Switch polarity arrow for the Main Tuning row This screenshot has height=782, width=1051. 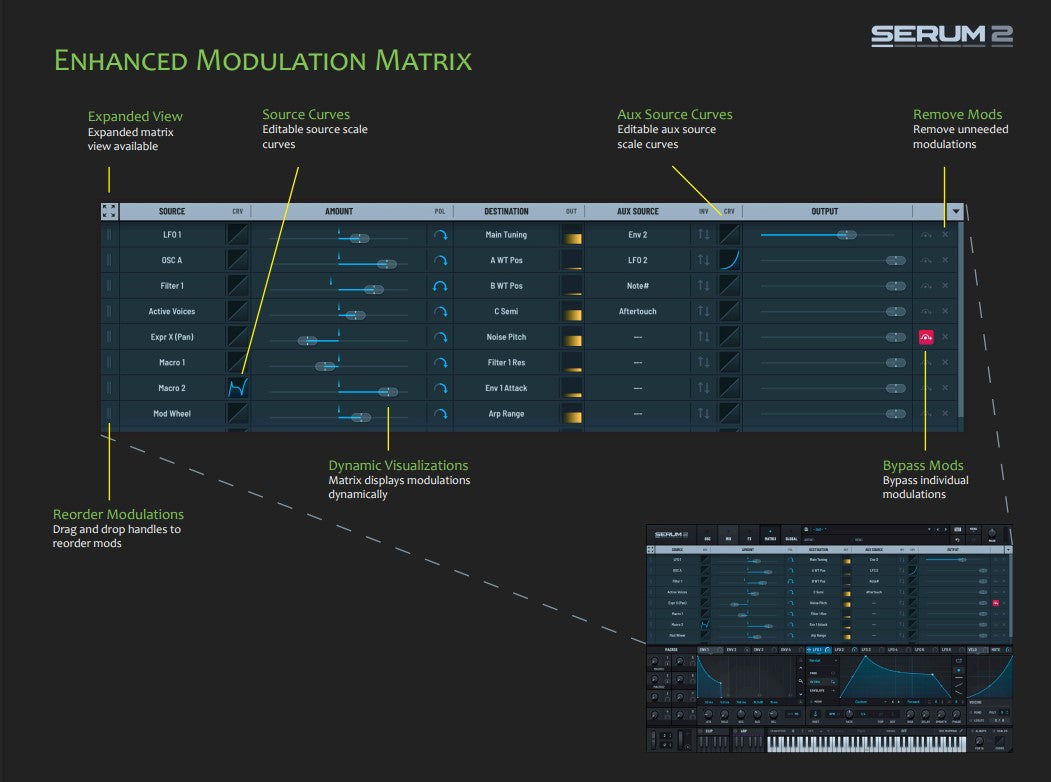pyautogui.click(x=440, y=235)
